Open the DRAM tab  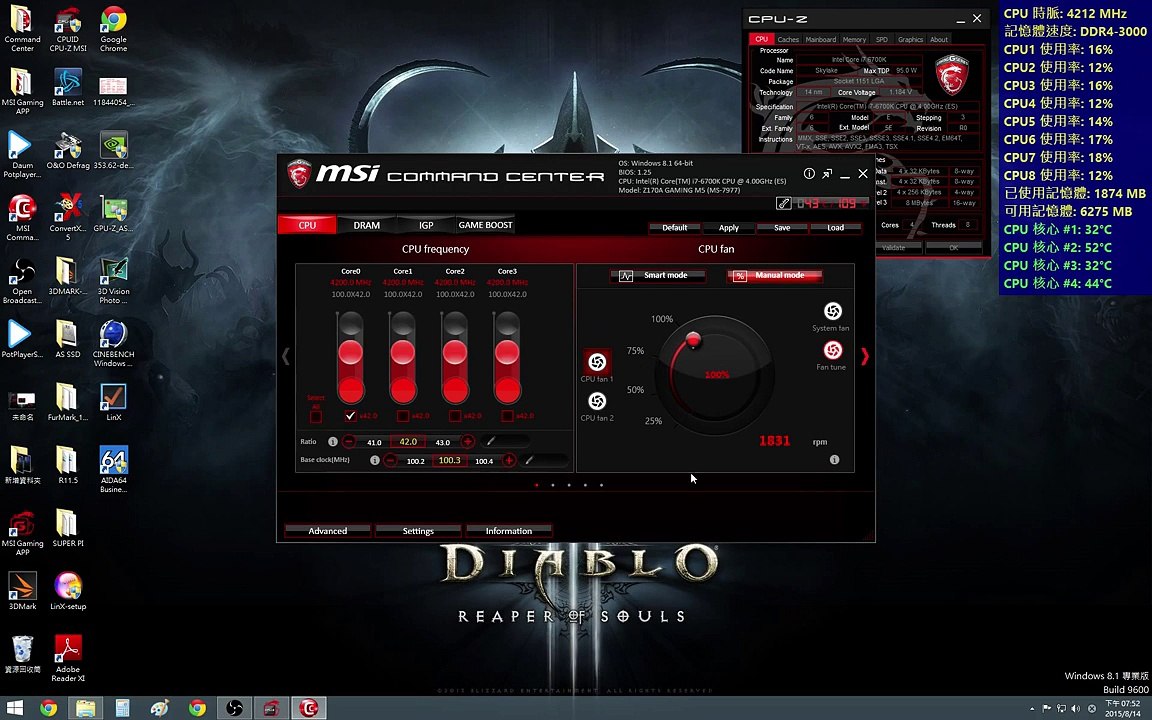[x=367, y=225]
